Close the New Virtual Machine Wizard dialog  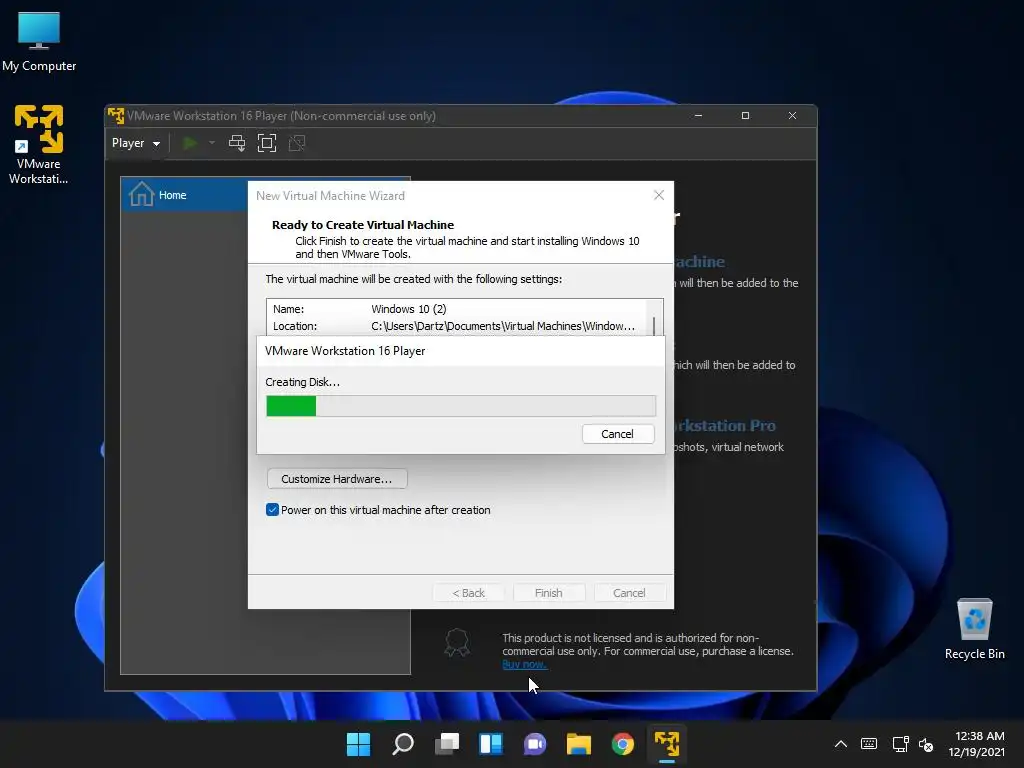click(659, 195)
